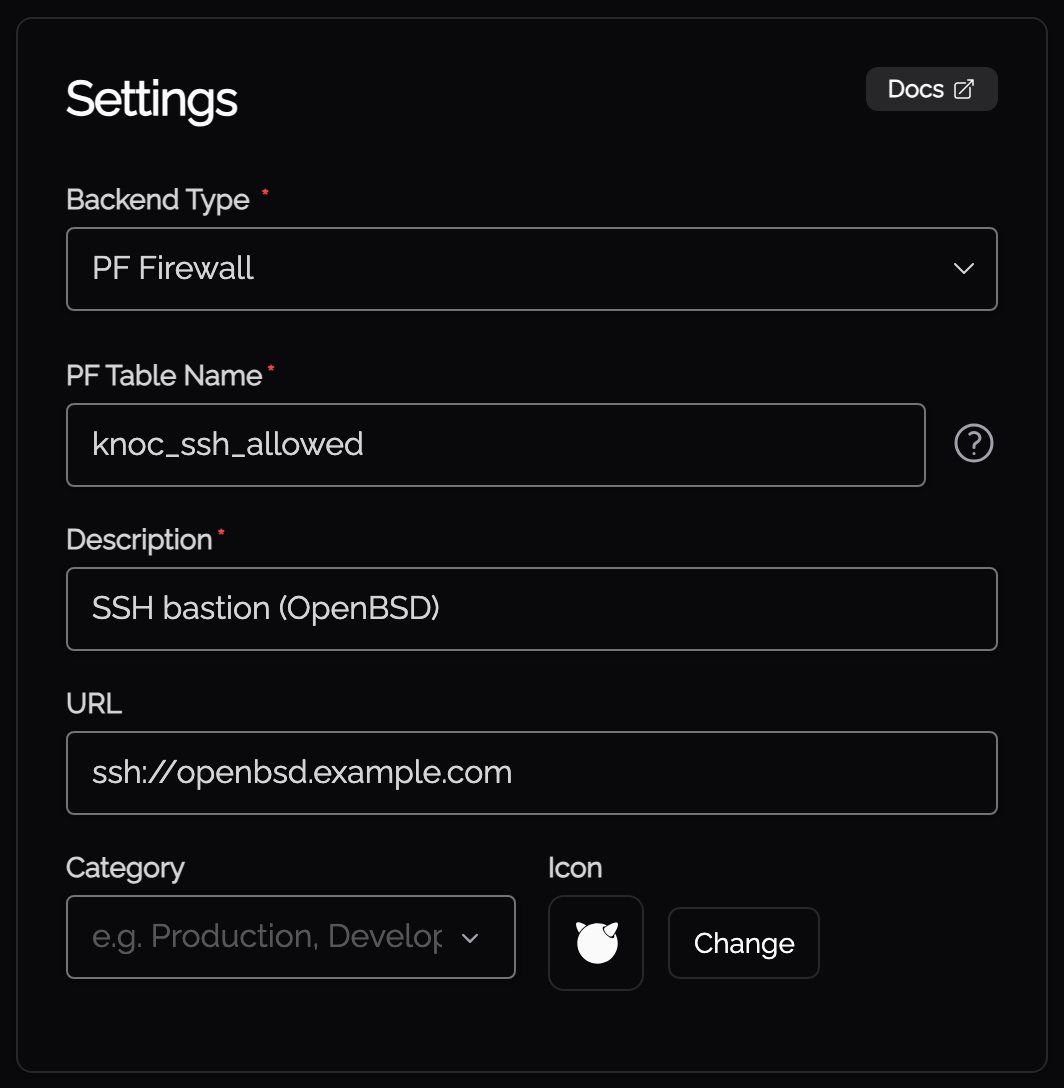The width and height of the screenshot is (1064, 1088).
Task: Click the Category label
Action: click(125, 868)
